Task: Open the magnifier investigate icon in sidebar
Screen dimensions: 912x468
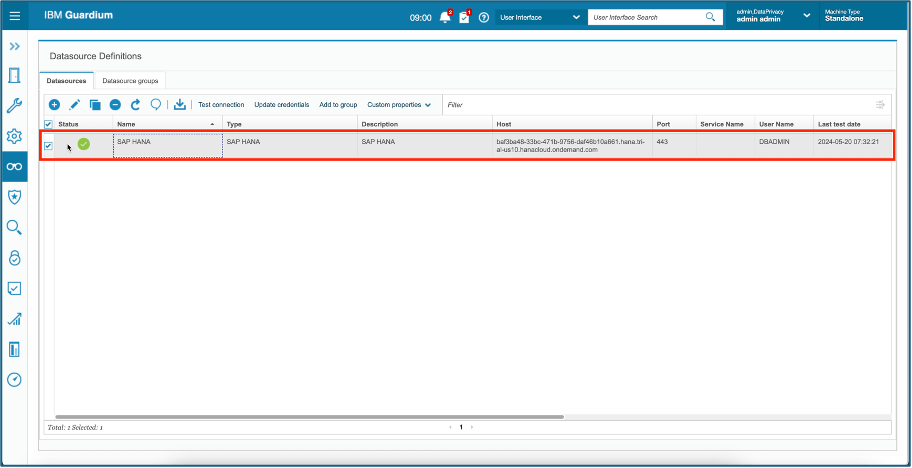Action: pyautogui.click(x=15, y=227)
